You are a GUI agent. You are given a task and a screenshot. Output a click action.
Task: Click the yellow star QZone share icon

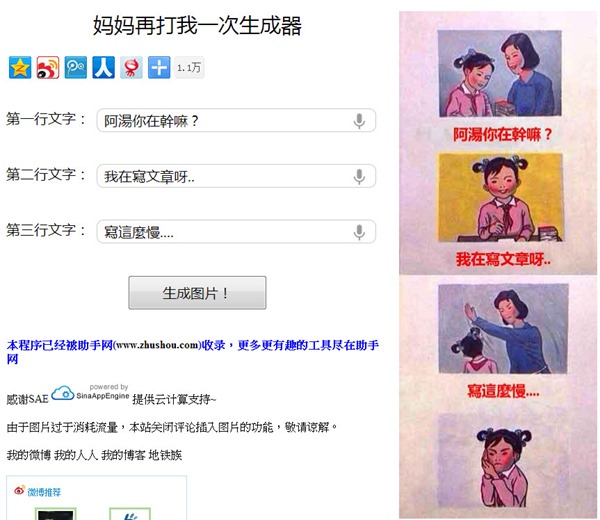[x=20, y=67]
